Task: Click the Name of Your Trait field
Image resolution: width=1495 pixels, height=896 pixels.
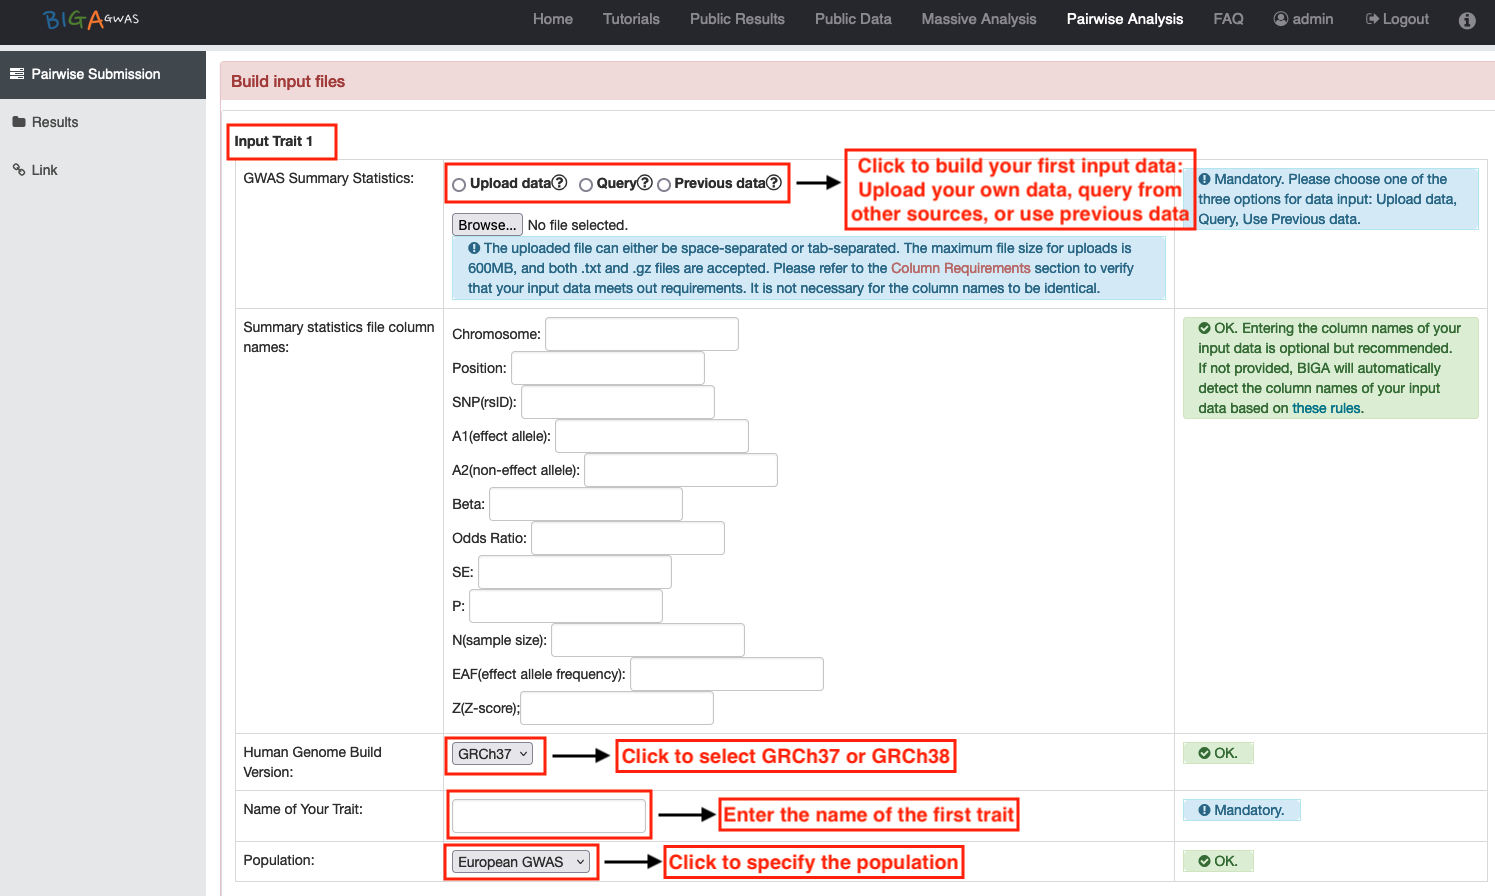Action: pyautogui.click(x=548, y=816)
